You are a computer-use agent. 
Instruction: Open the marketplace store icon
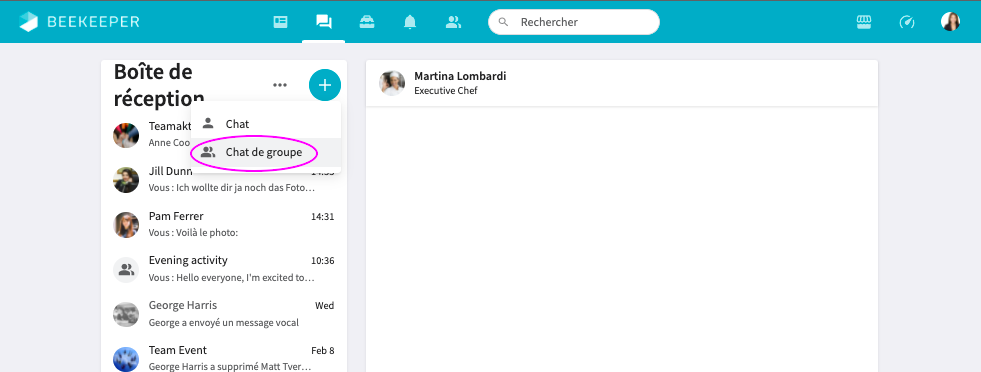tap(864, 22)
